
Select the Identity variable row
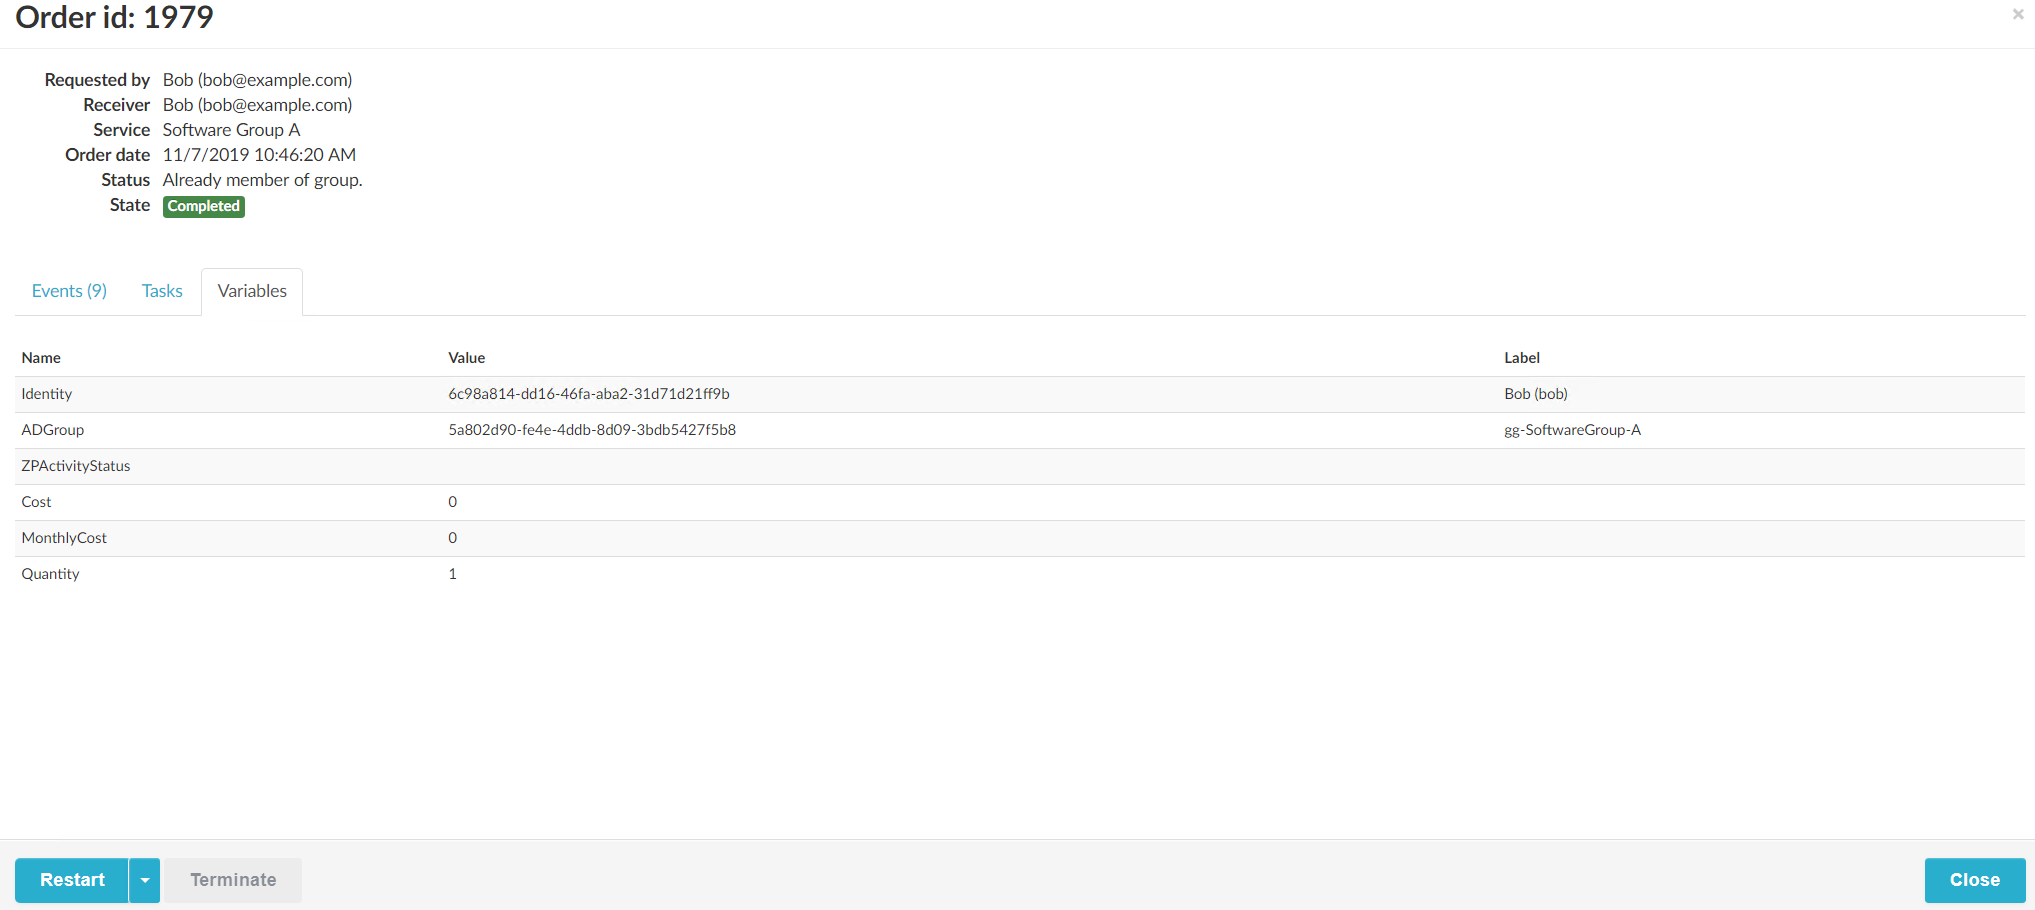pyautogui.click(x=47, y=394)
